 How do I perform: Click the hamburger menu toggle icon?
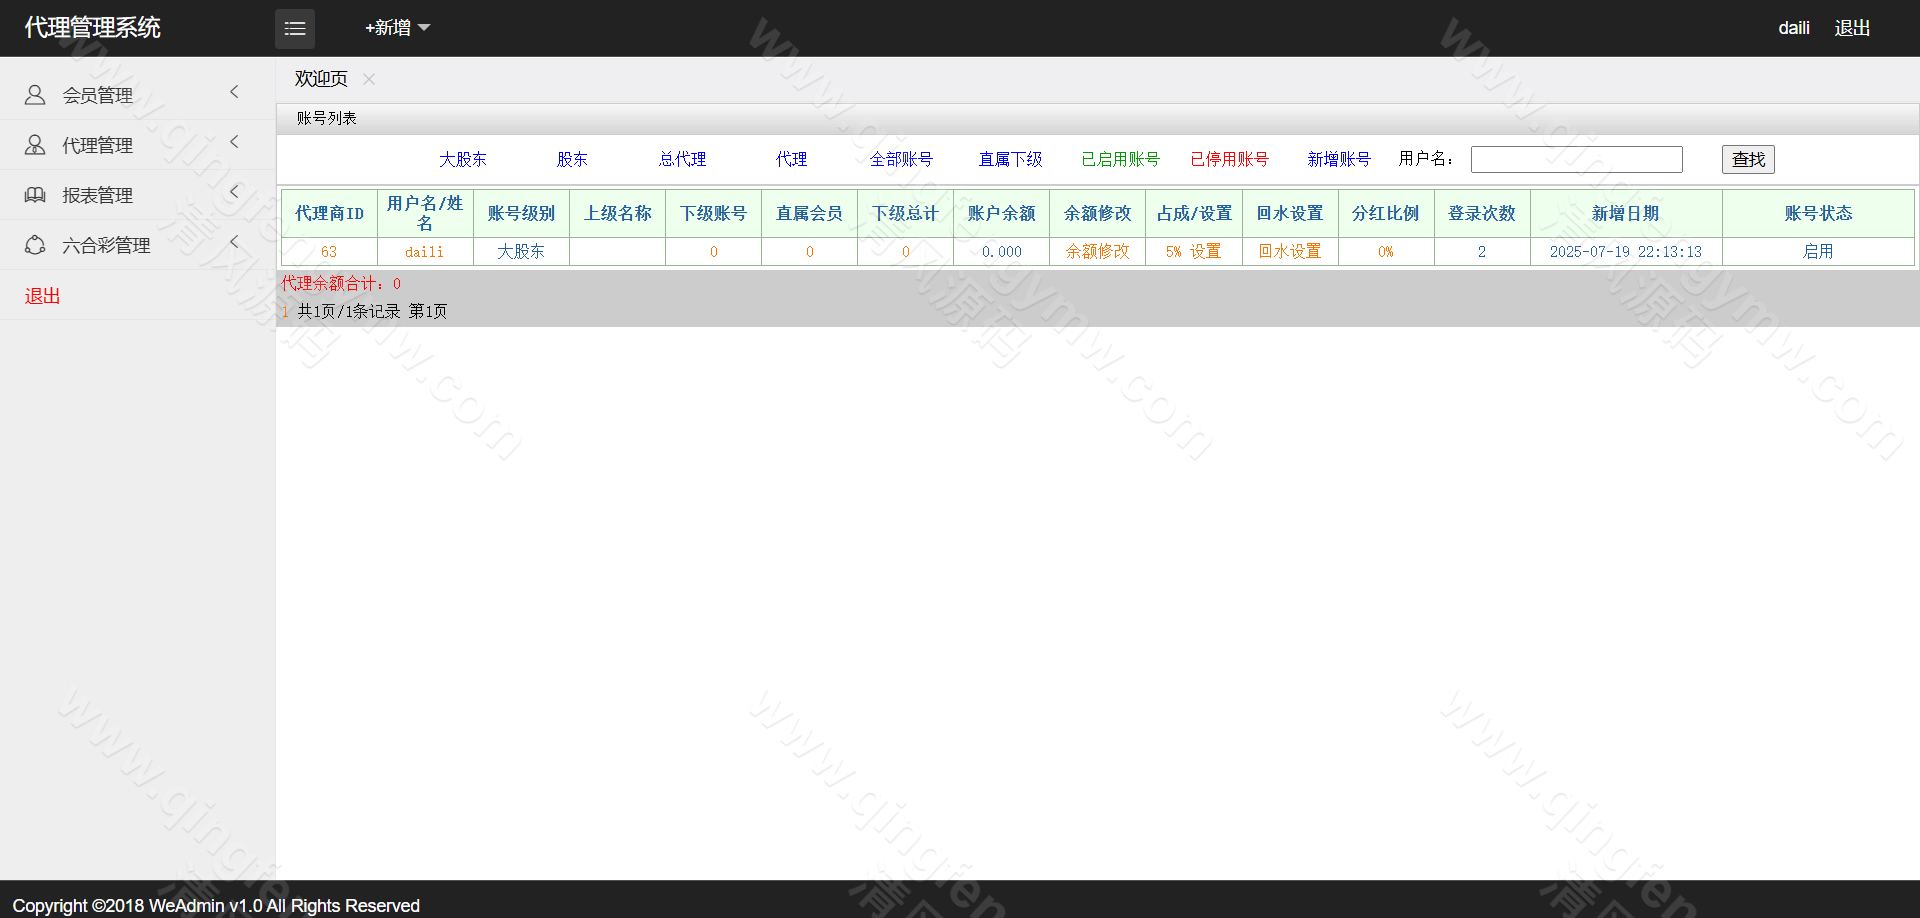click(295, 29)
